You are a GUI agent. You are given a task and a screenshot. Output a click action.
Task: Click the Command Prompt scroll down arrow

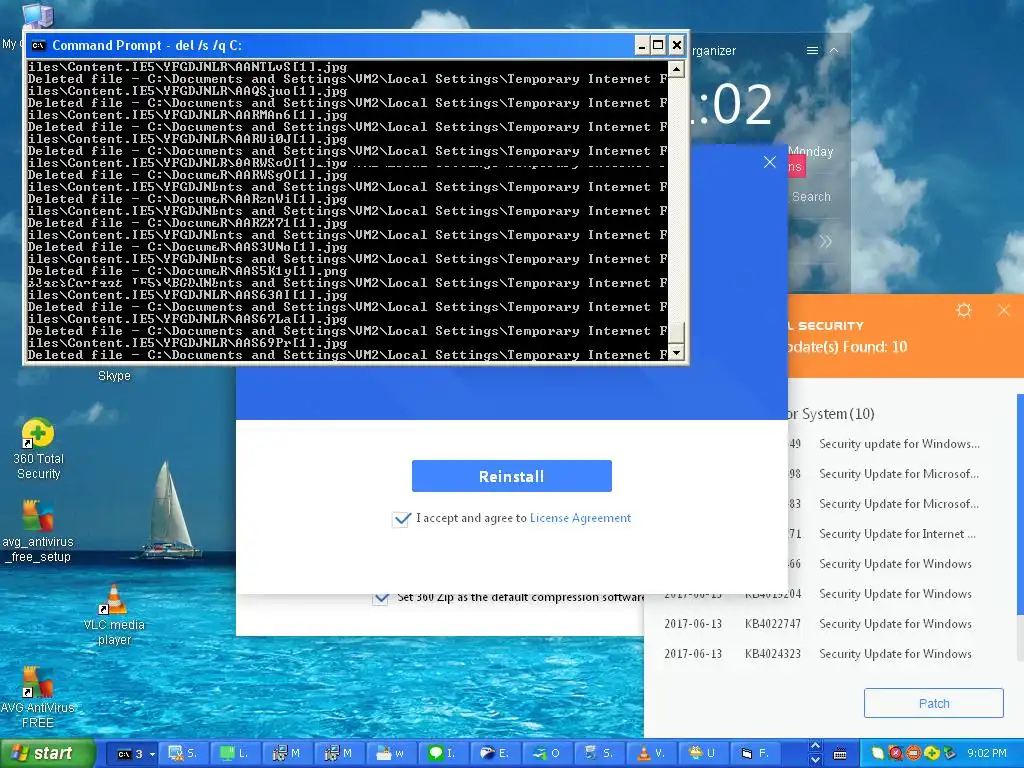[677, 353]
